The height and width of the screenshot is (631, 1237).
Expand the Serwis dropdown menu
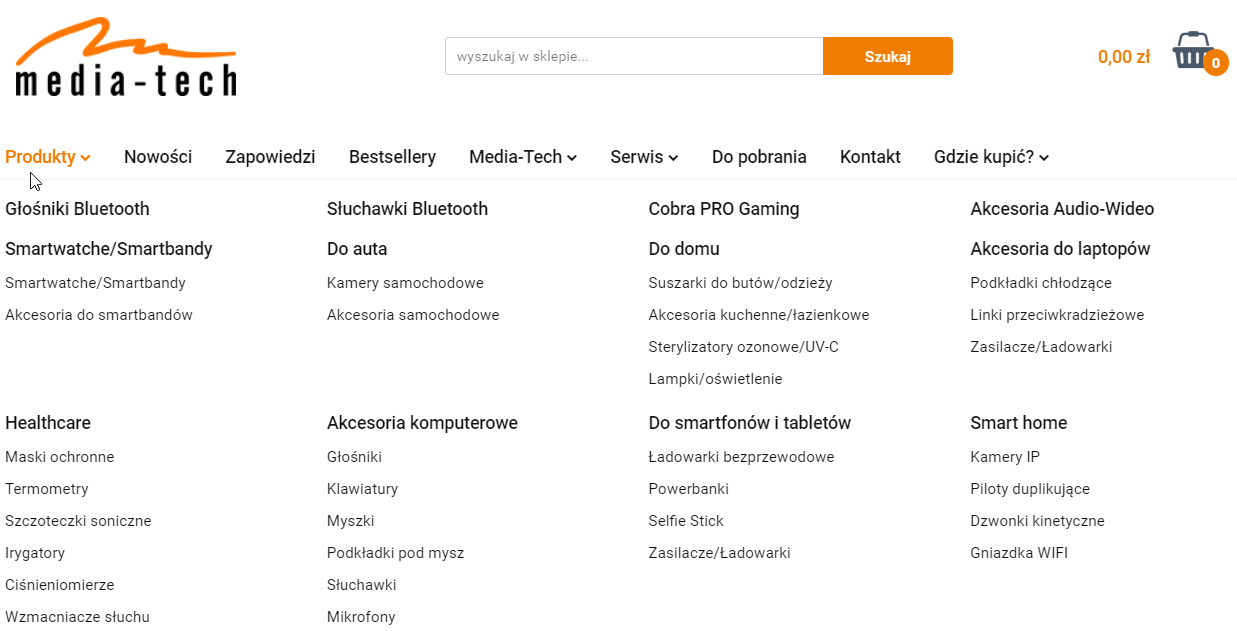(644, 157)
